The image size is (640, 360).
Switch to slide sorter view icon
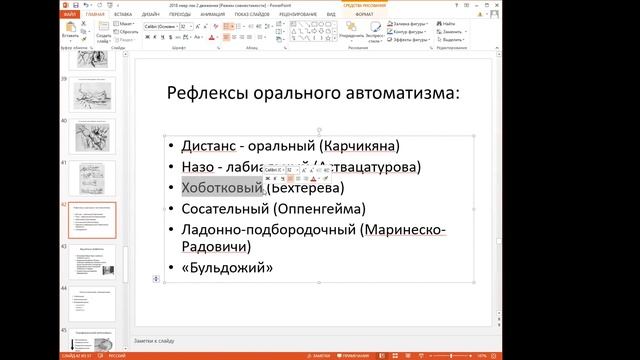[x=395, y=356]
